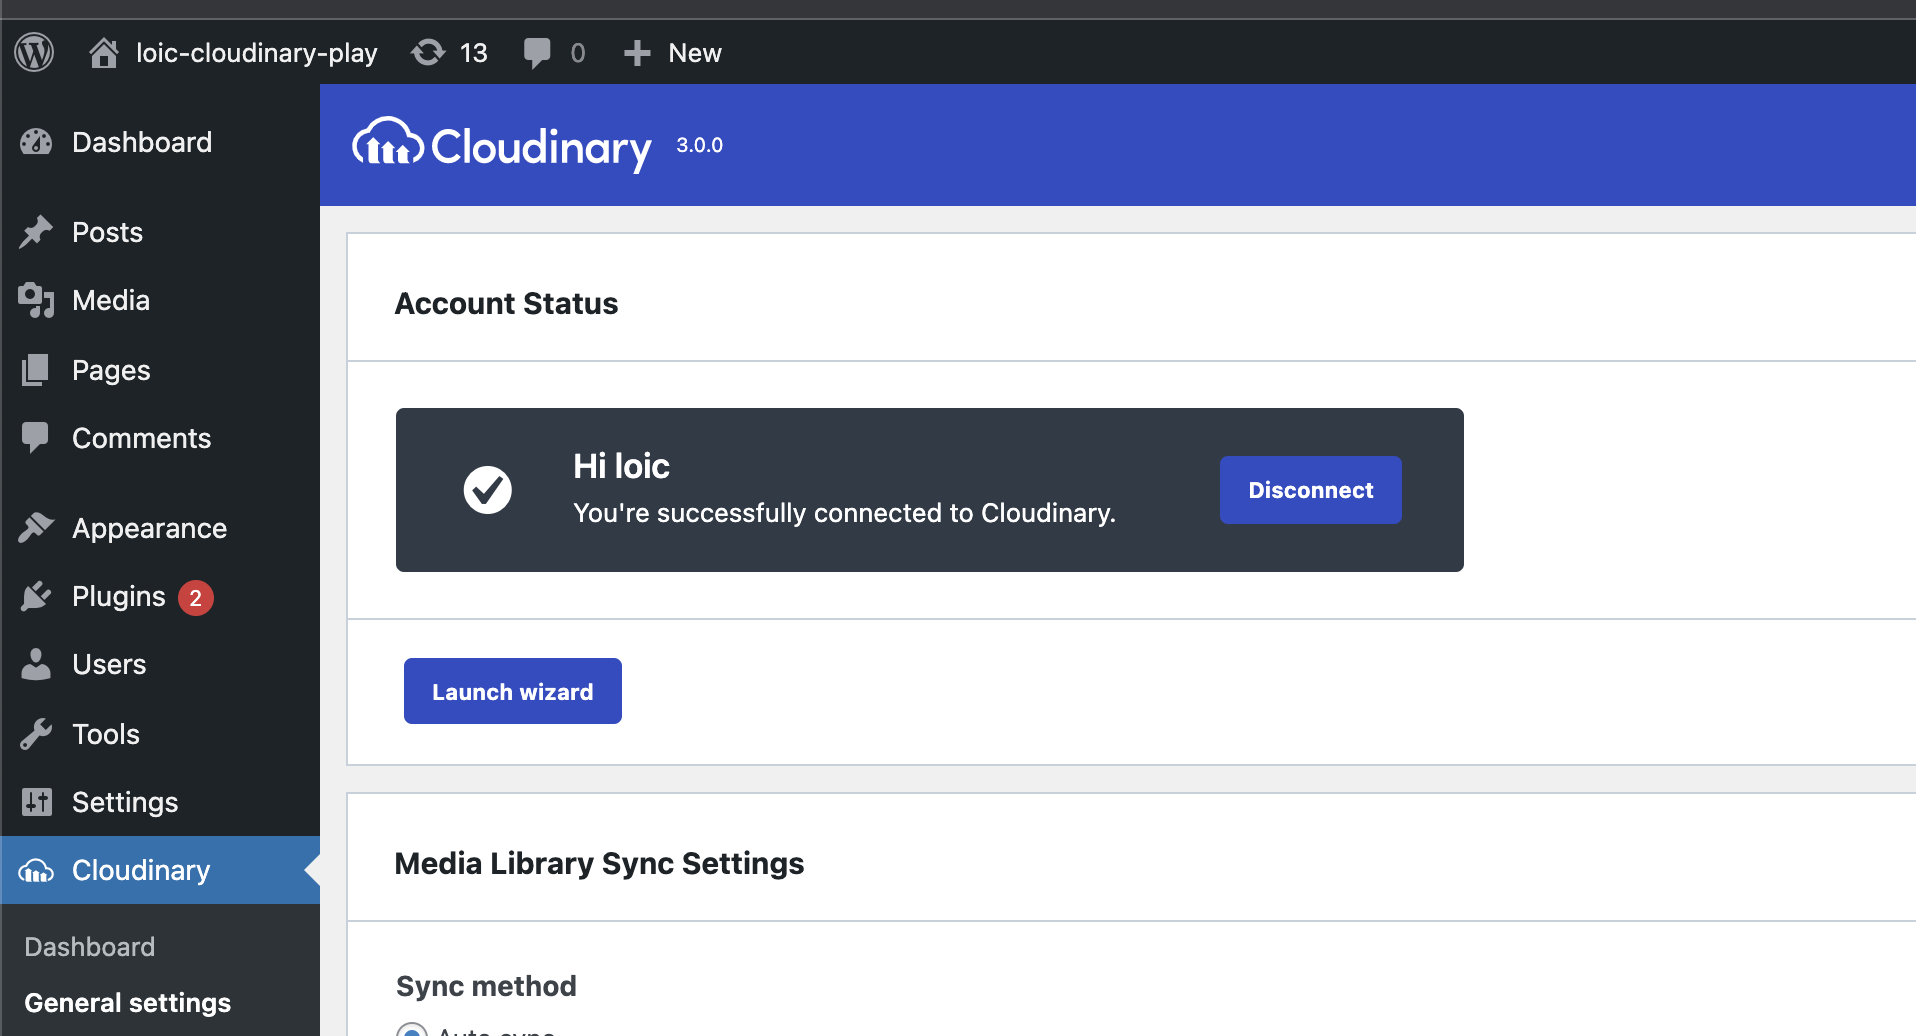This screenshot has width=1916, height=1036.
Task: Click the Users person icon
Action: 36,664
